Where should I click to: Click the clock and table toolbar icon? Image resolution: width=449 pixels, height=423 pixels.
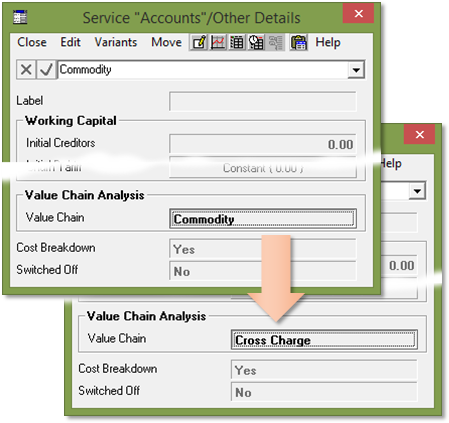[x=256, y=42]
